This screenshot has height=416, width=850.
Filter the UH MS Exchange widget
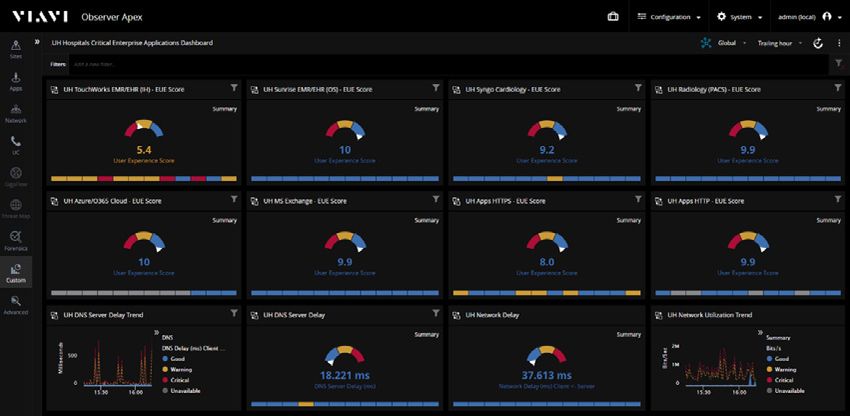(435, 199)
